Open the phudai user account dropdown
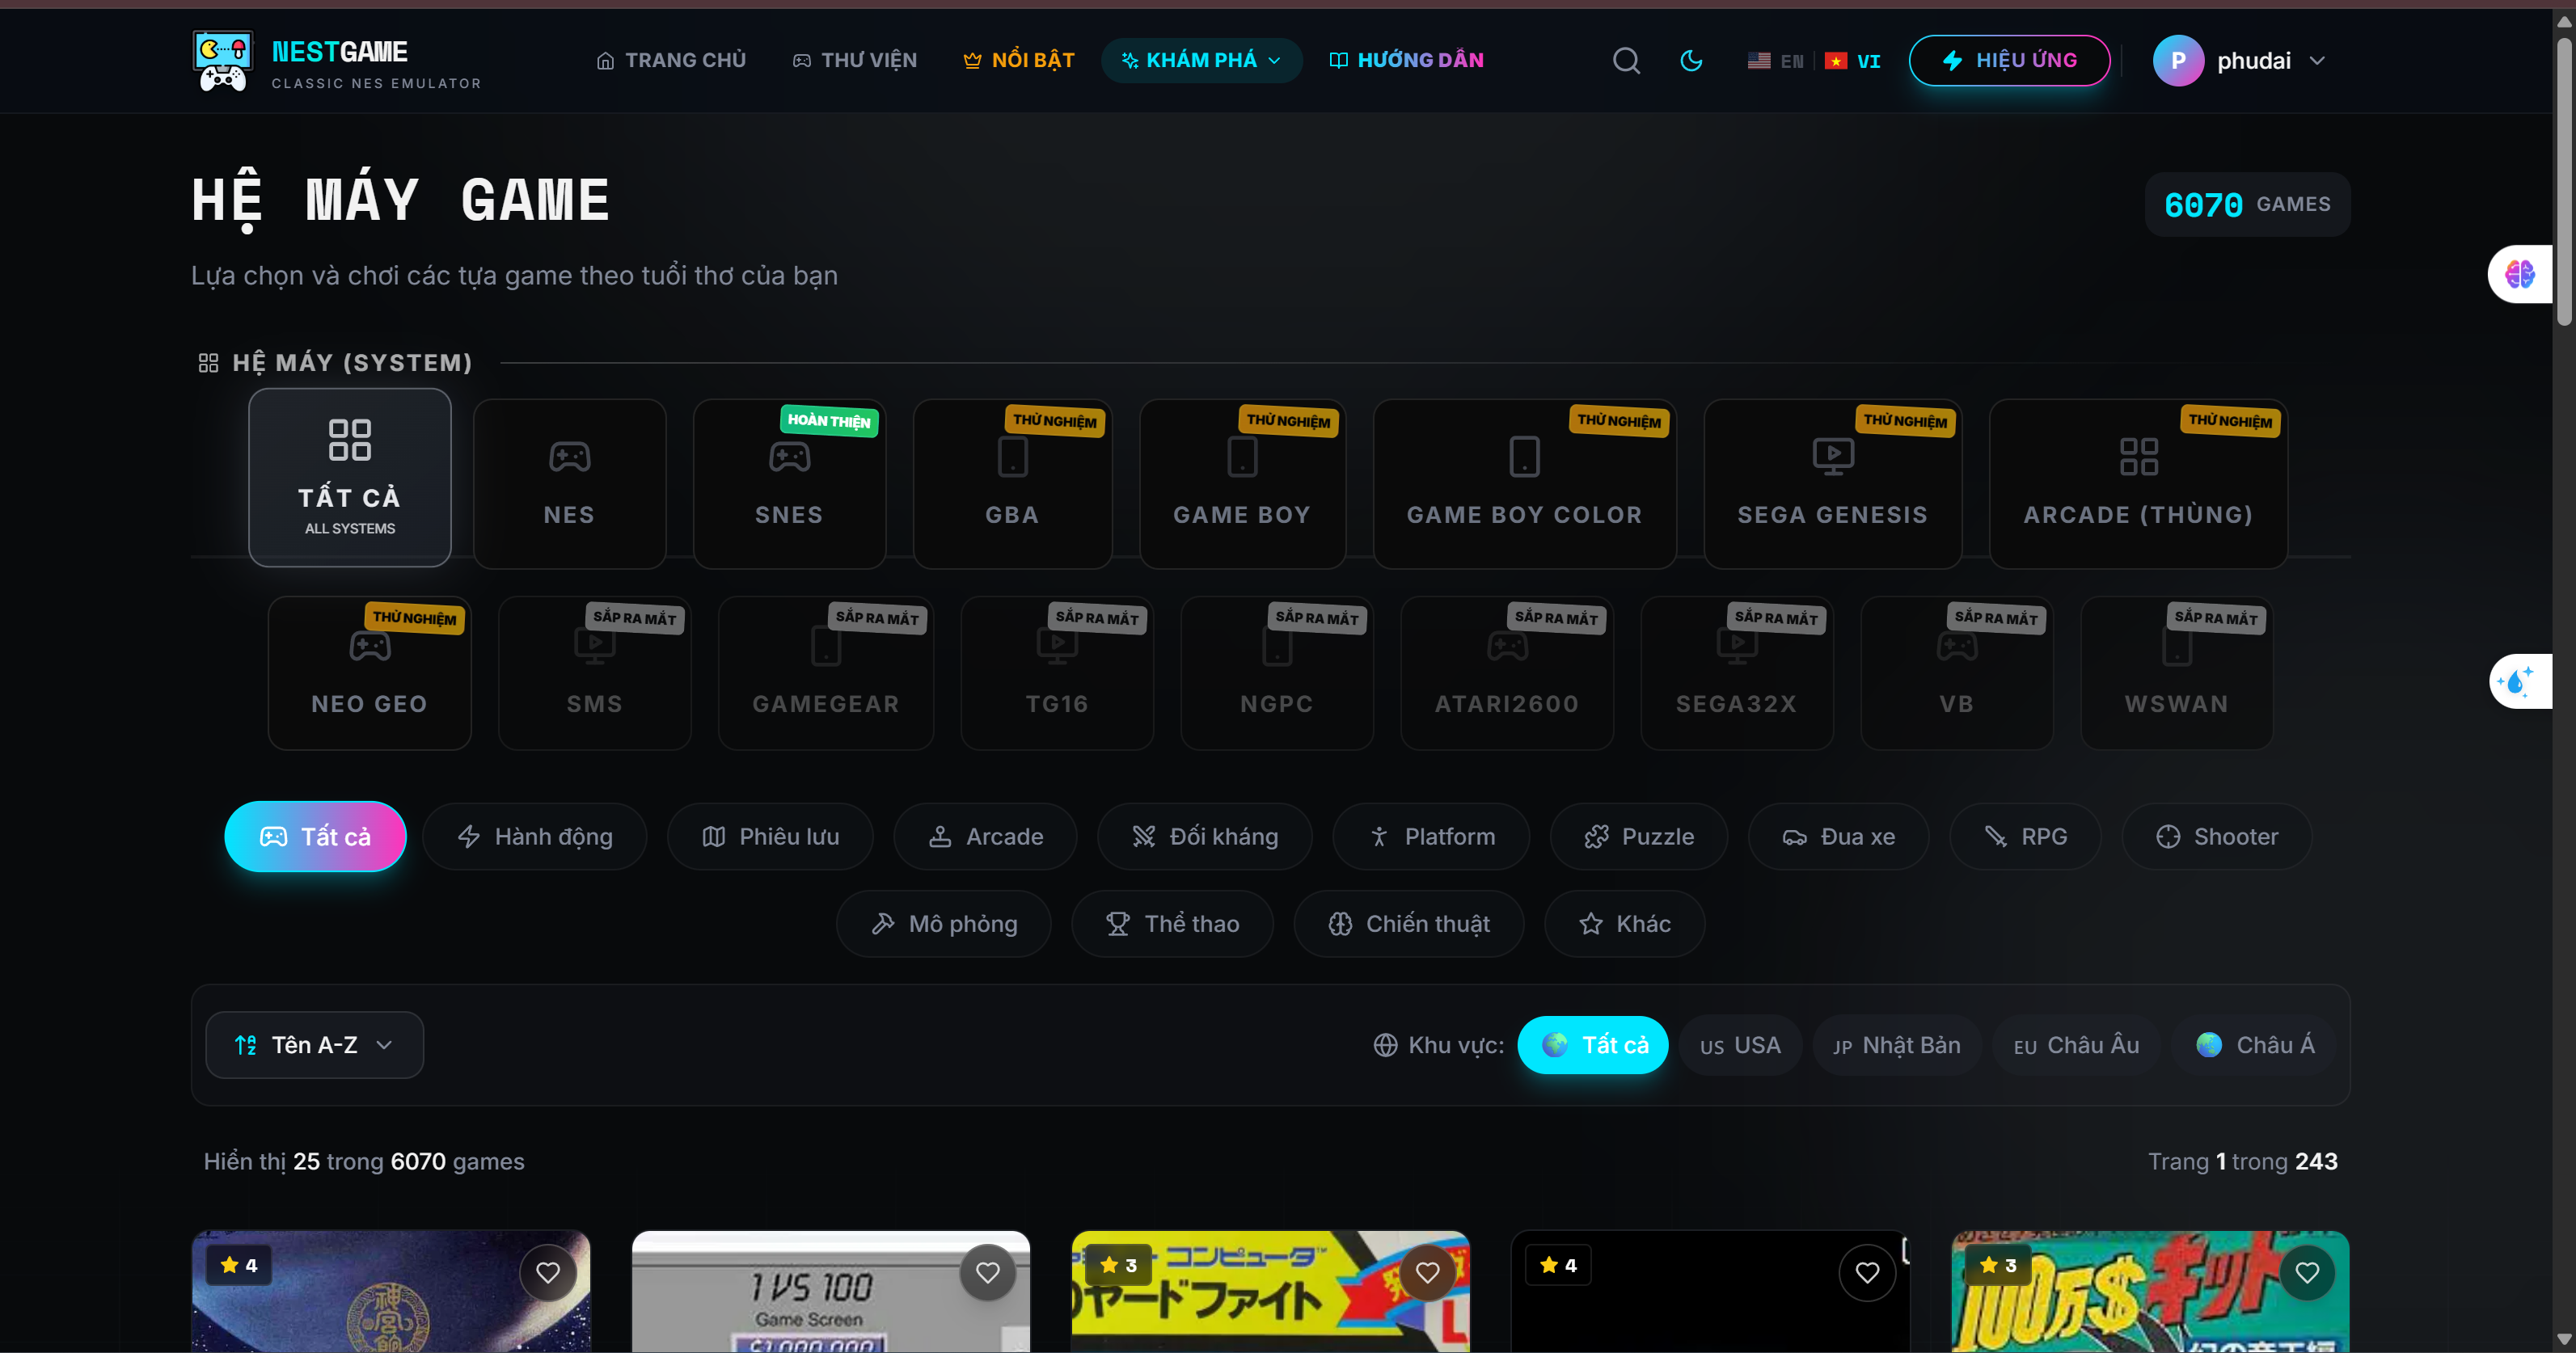The width and height of the screenshot is (2576, 1353). tap(2240, 61)
